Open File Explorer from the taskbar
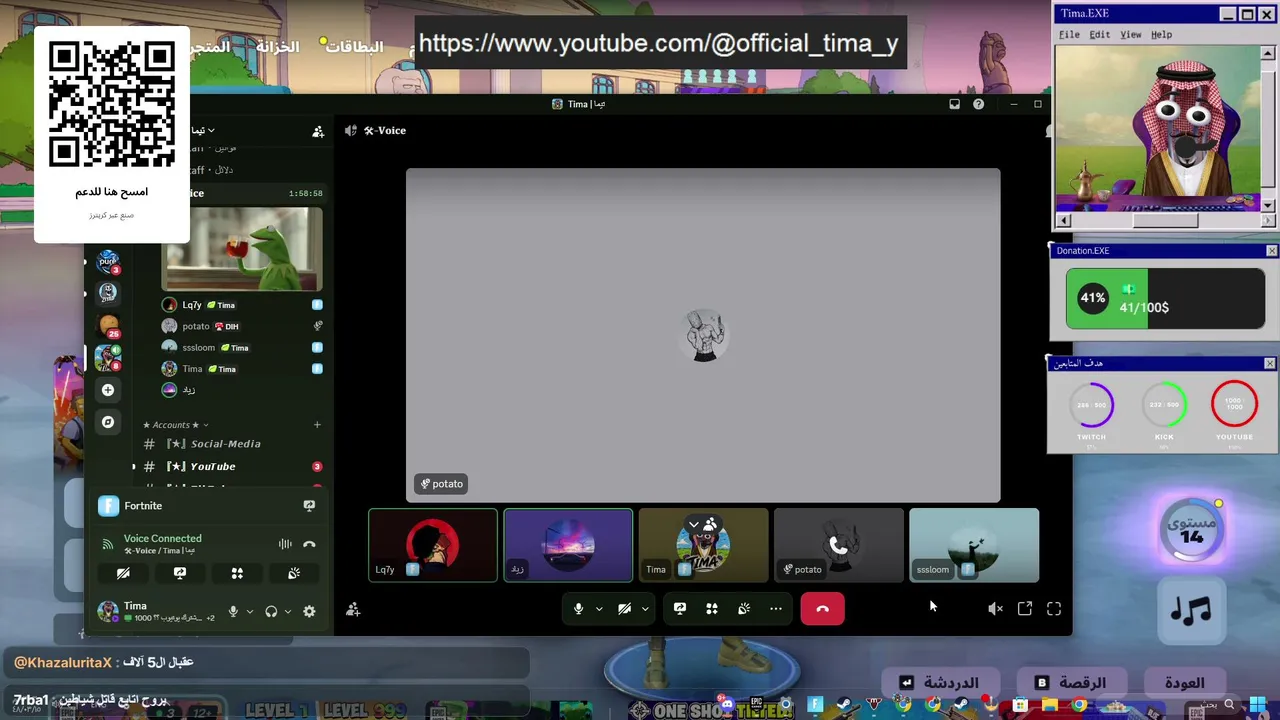1280x720 pixels. click(x=1050, y=705)
